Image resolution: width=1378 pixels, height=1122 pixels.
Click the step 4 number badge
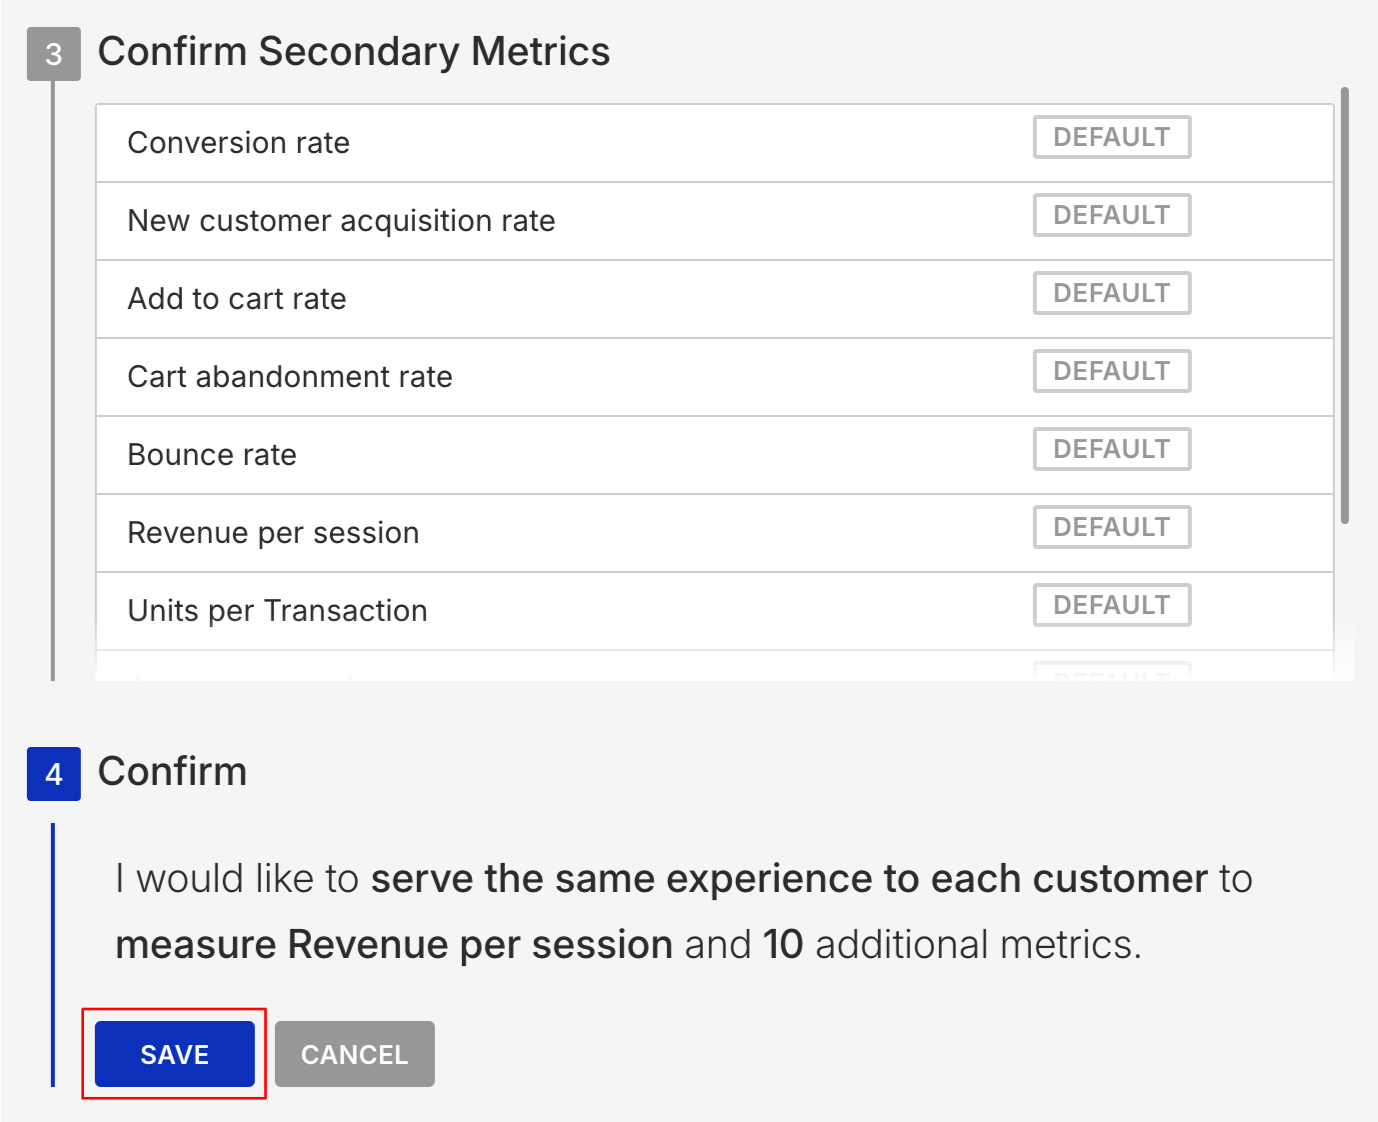53,774
